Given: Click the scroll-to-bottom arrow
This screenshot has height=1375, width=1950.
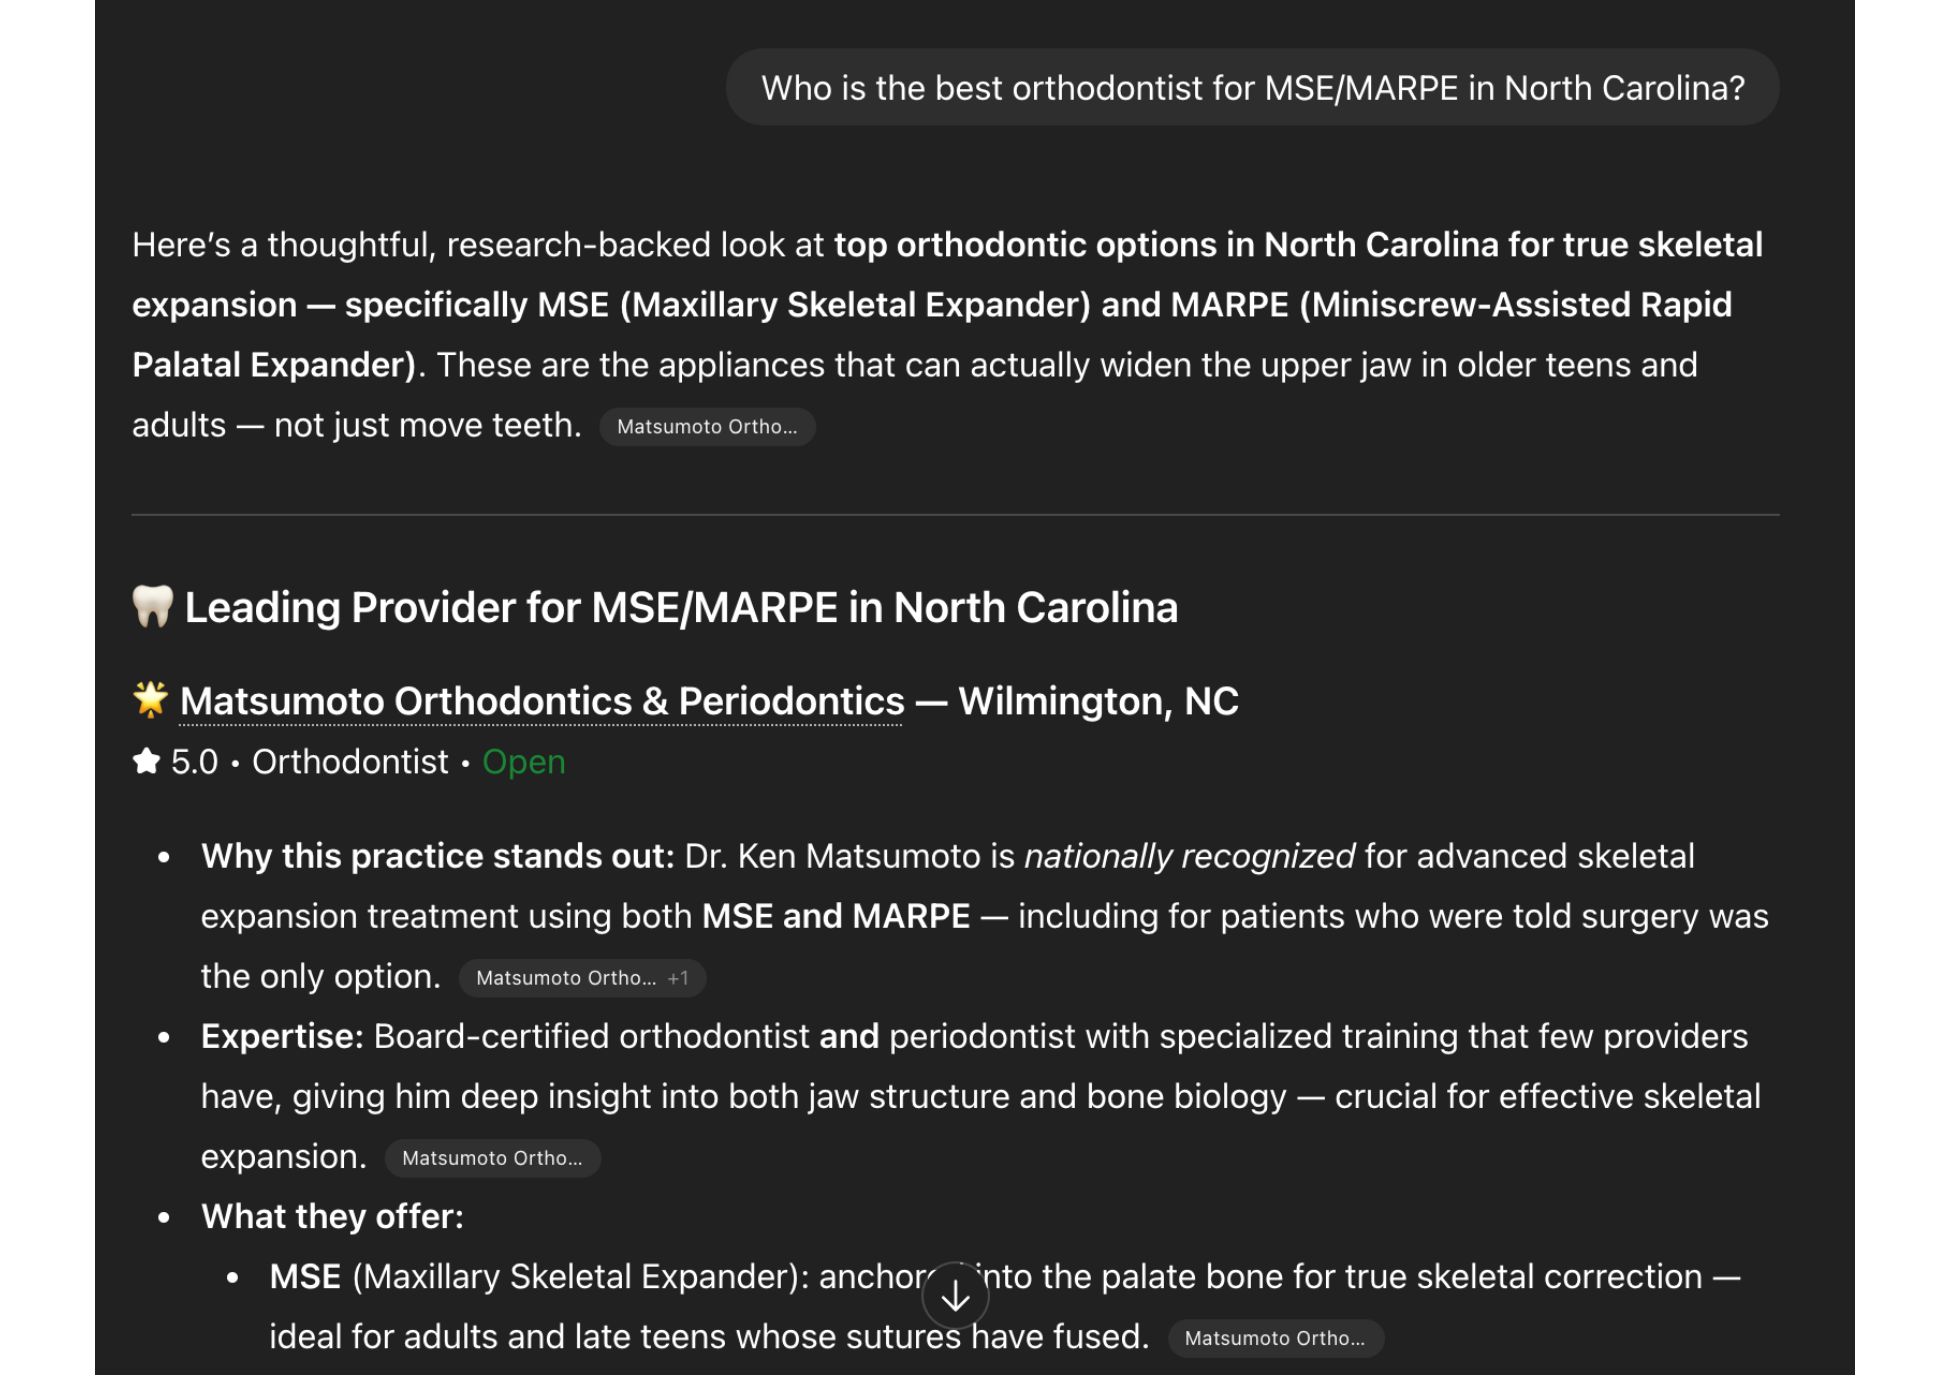Looking at the screenshot, I should coord(955,1295).
